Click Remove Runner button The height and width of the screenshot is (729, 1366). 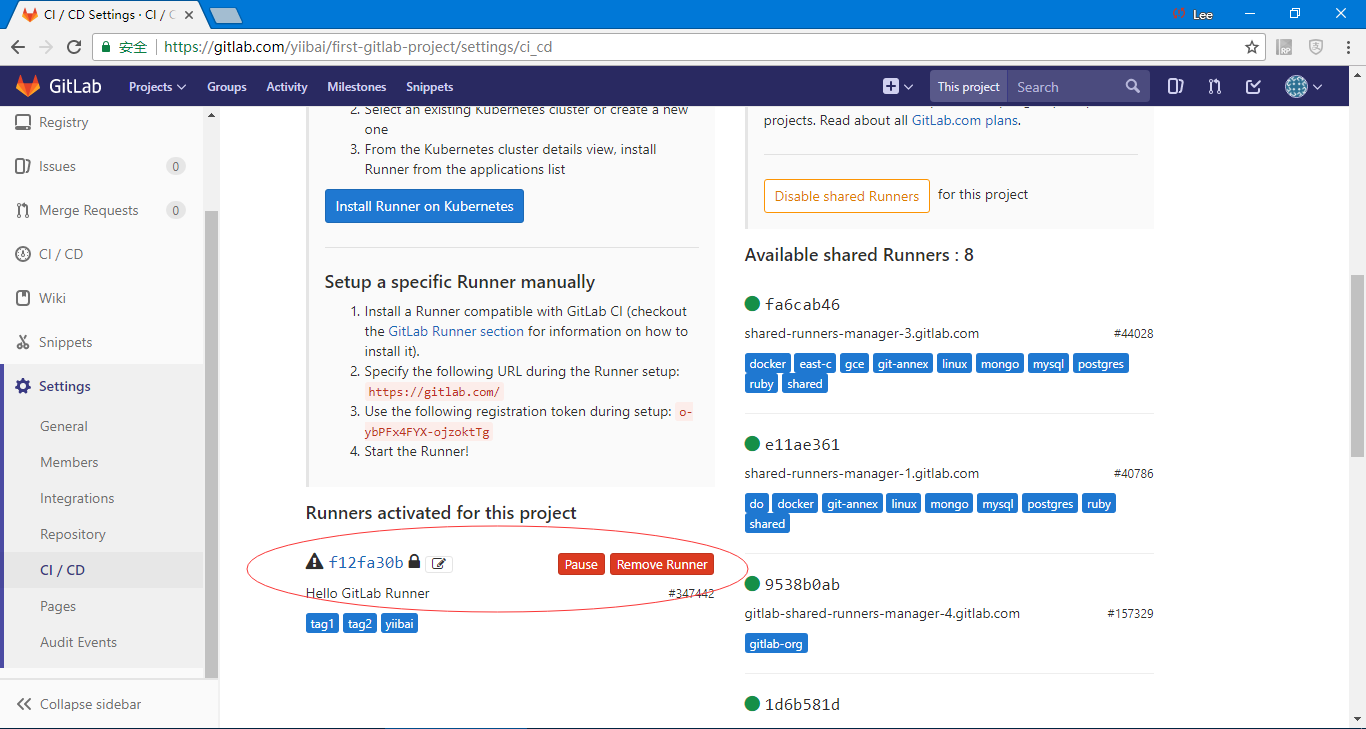[662, 564]
